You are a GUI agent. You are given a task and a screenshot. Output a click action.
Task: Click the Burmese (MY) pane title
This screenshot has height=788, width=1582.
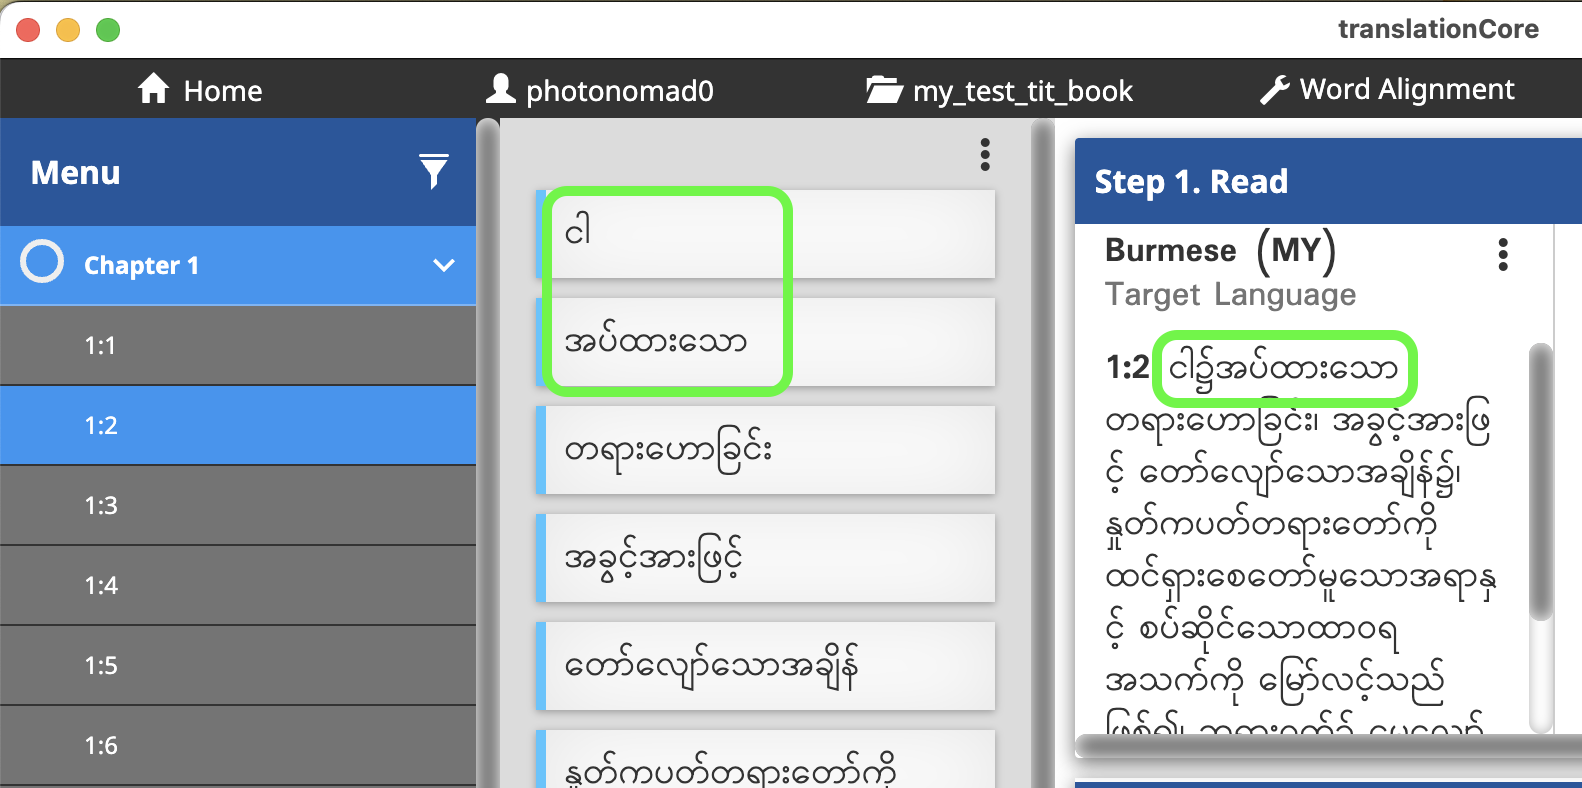pos(1220,250)
